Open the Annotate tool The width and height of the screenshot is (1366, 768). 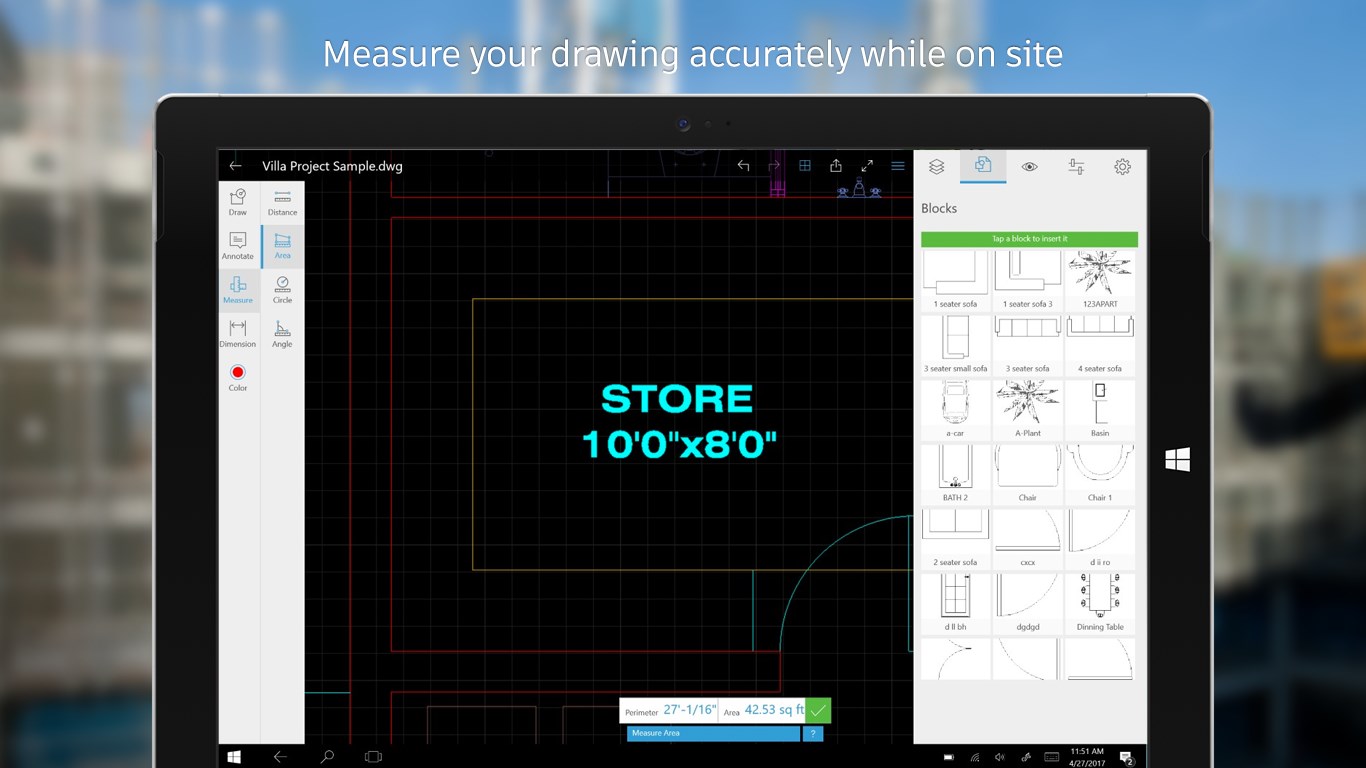point(237,248)
